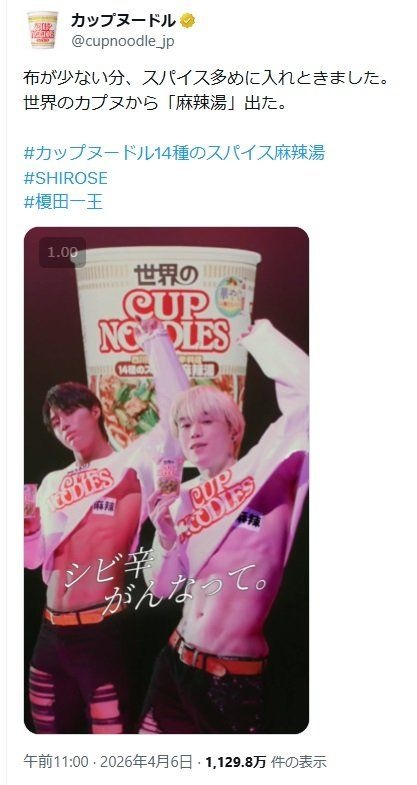Screen dimensions: 417x785
Task: Open the @cupnoodle_jp handle
Action: coord(123,41)
